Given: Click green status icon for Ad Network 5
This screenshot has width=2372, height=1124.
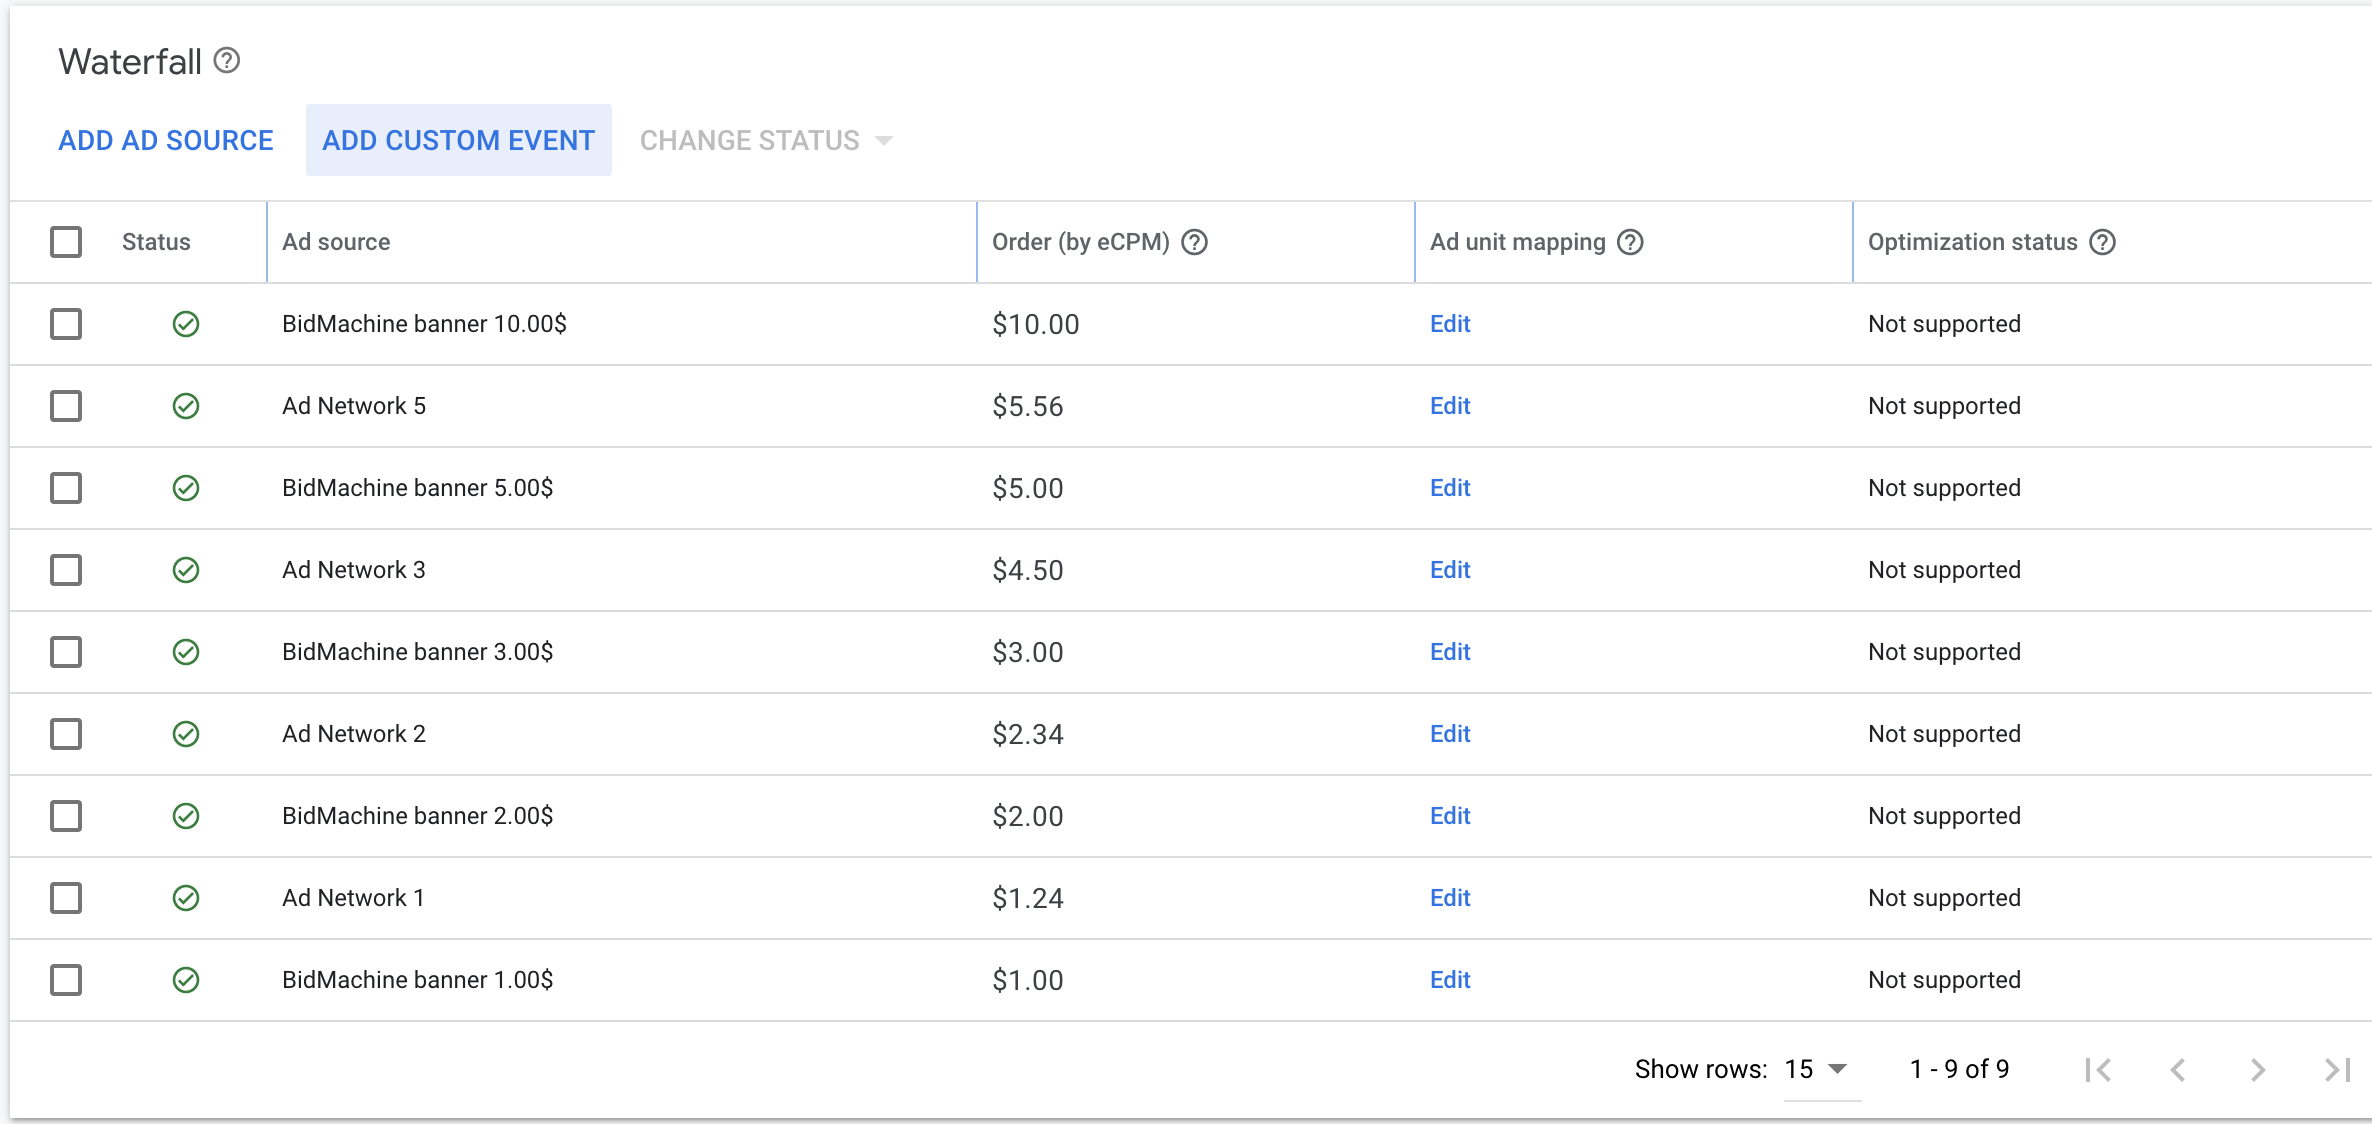Looking at the screenshot, I should [186, 406].
